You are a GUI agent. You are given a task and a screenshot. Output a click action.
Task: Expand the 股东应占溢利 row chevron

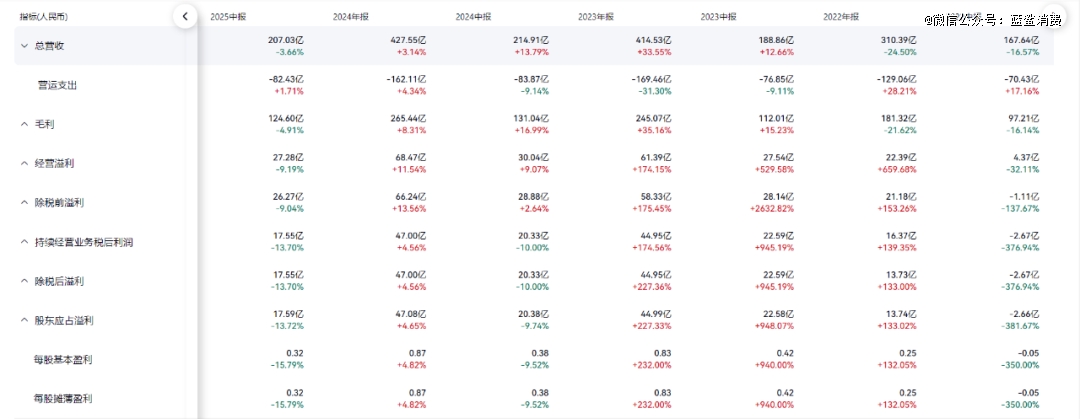pos(24,320)
